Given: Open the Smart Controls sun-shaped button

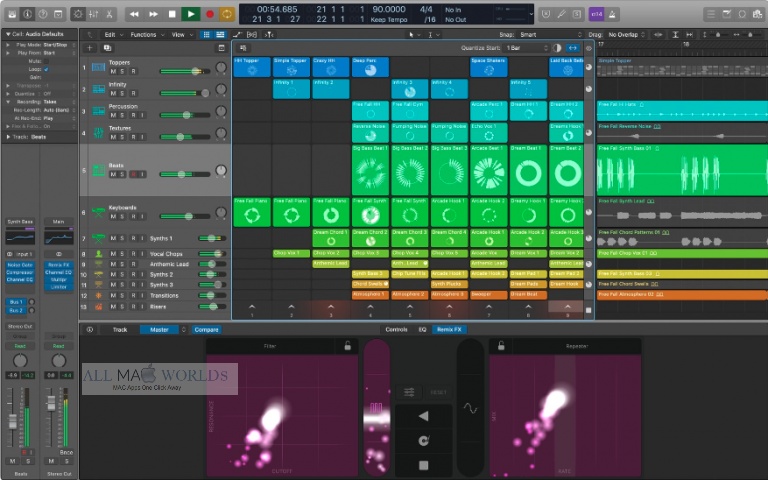Looking at the screenshot, I should (x=77, y=14).
